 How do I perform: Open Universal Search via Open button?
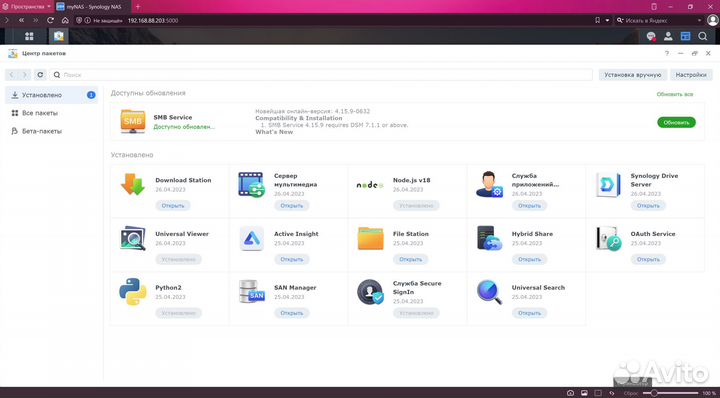[529, 313]
